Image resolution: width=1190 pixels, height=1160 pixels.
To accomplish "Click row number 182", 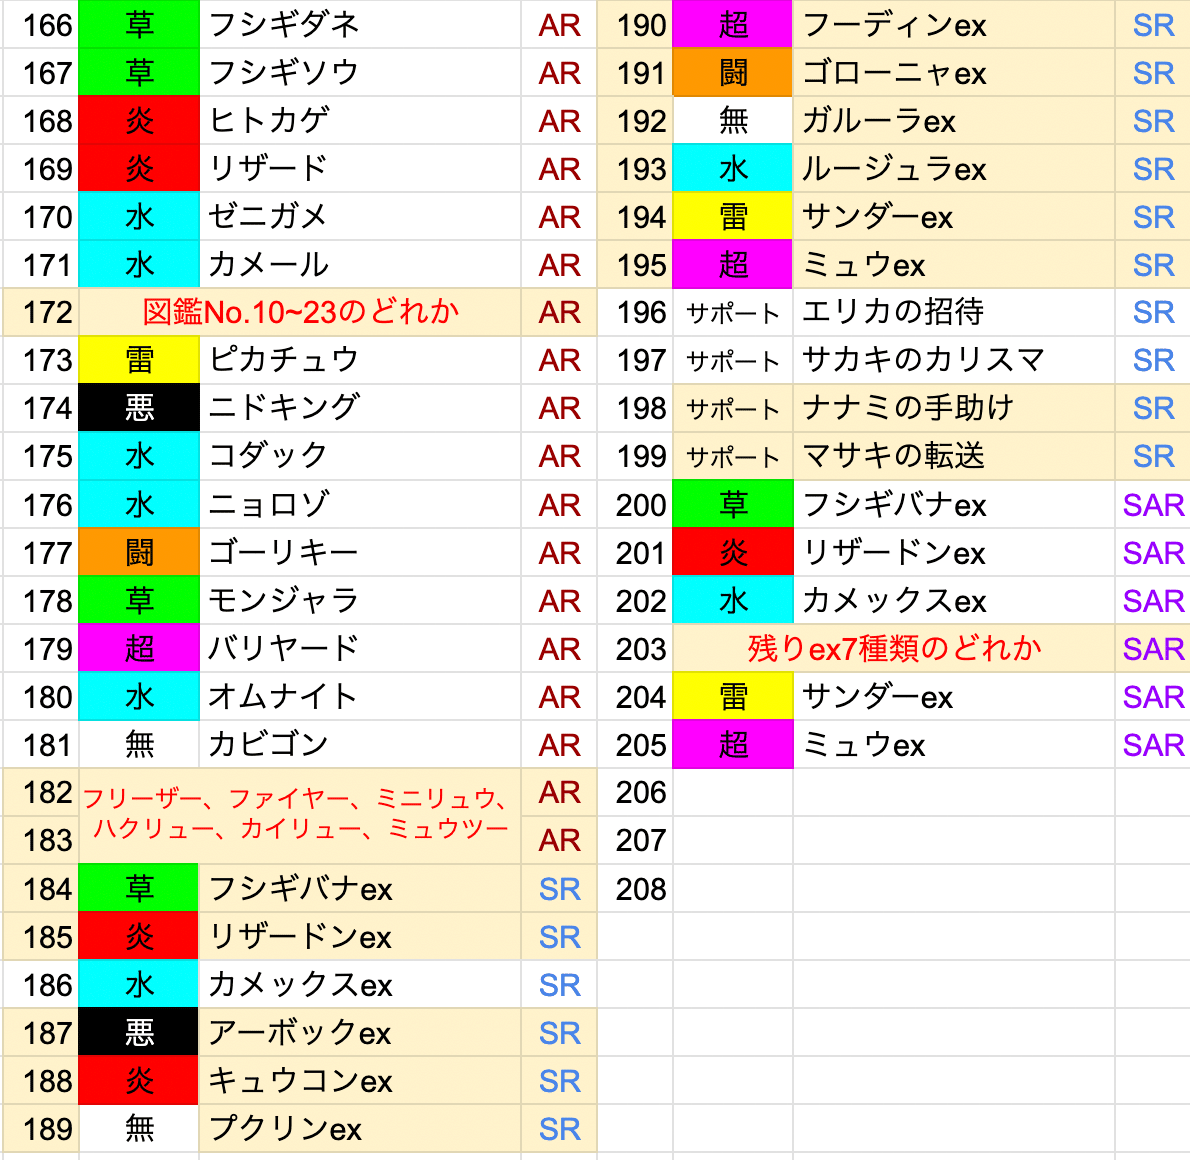I will (x=42, y=793).
